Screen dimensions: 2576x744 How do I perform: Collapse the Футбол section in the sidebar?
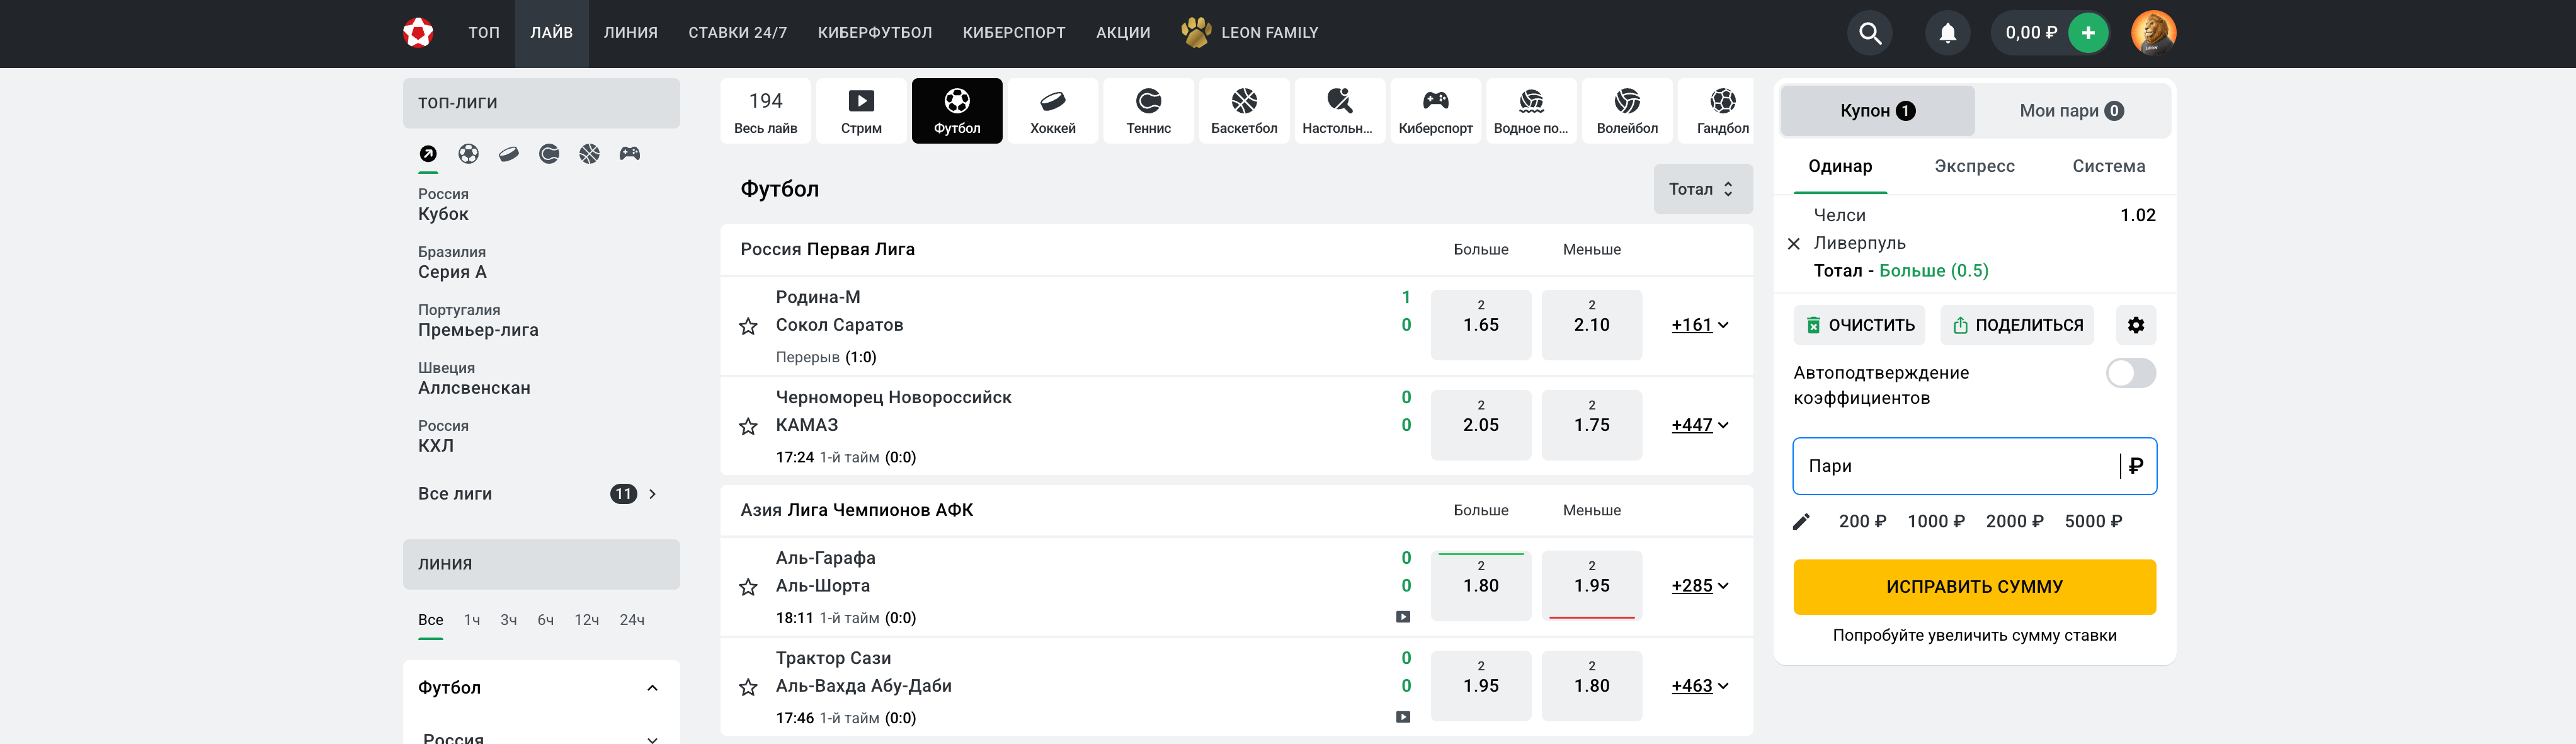coord(652,688)
